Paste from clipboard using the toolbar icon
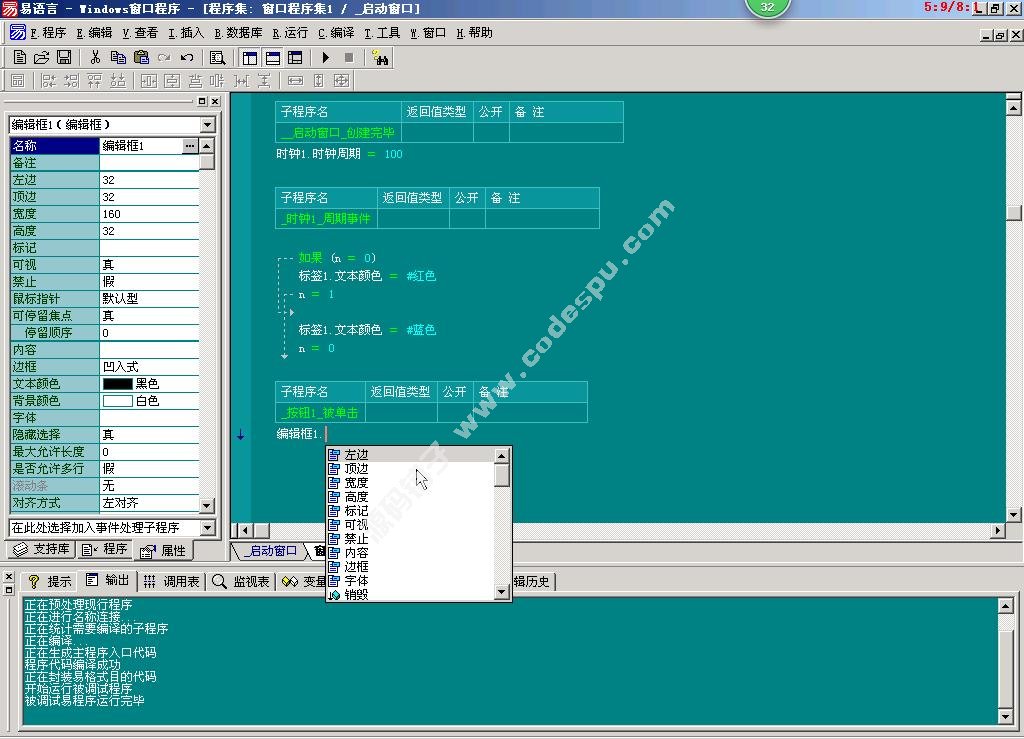Image resolution: width=1024 pixels, height=739 pixels. (141, 57)
